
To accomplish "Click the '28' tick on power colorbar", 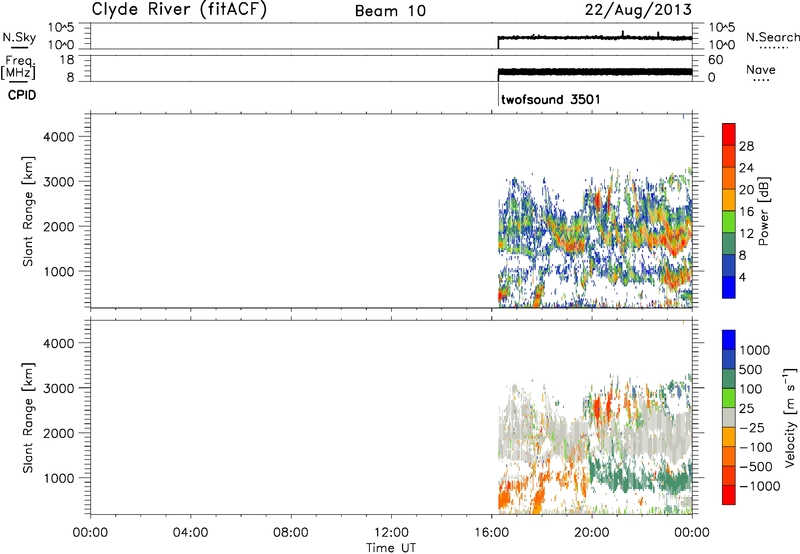I will 746,146.
